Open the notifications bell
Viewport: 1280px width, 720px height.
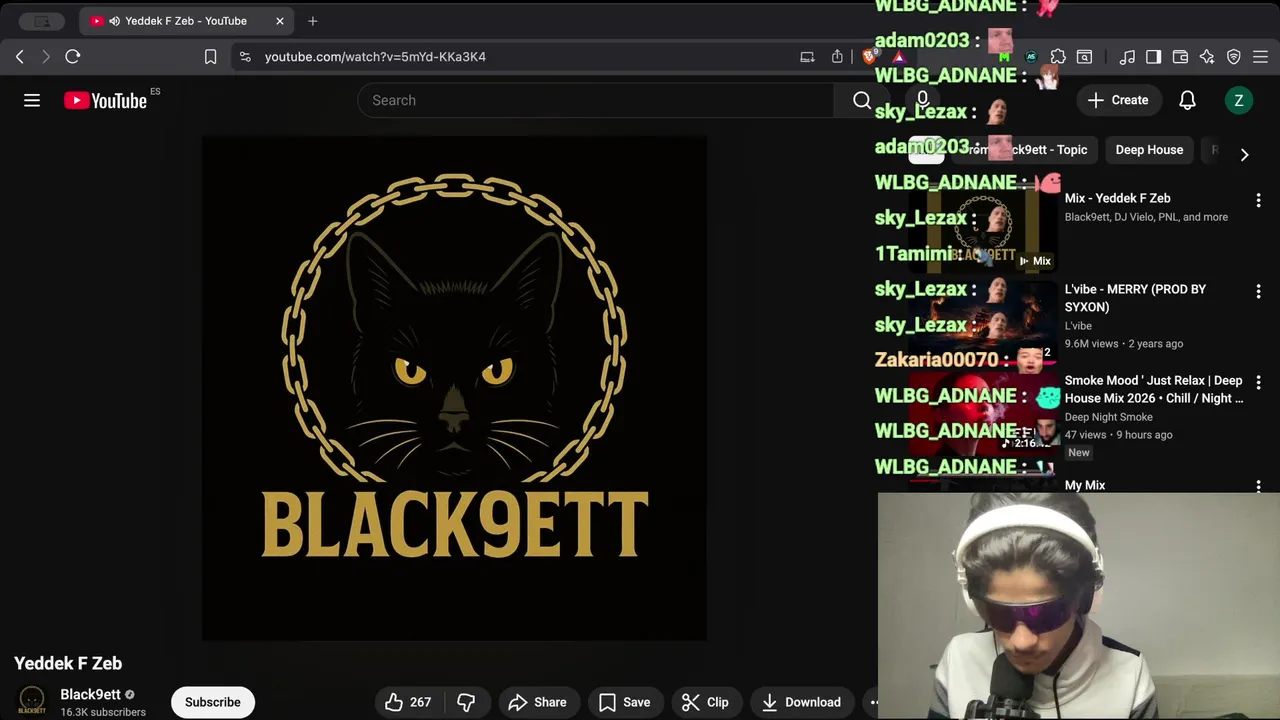click(1187, 100)
